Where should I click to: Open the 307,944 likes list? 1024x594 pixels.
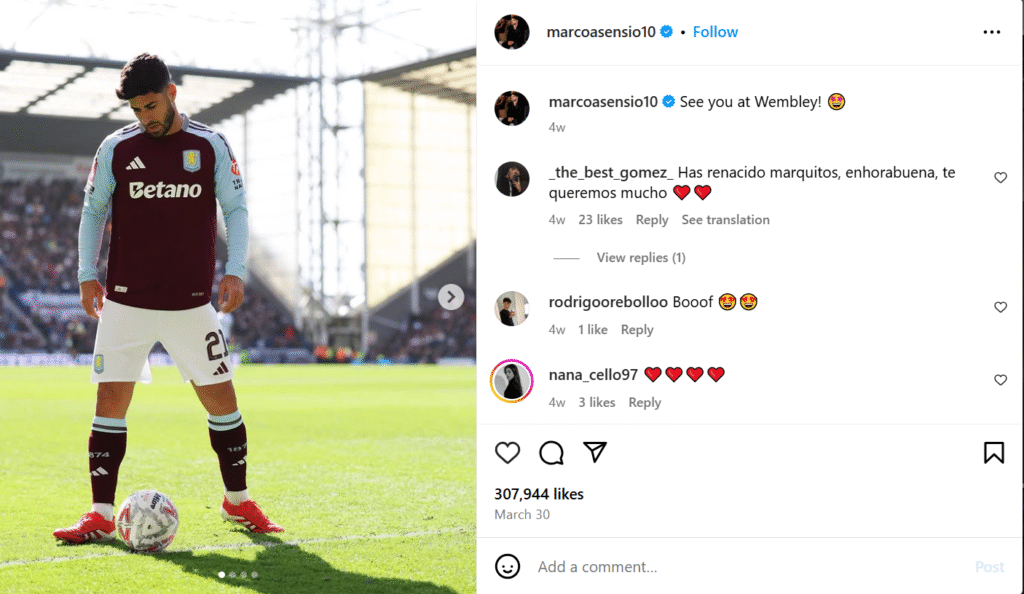(x=540, y=493)
